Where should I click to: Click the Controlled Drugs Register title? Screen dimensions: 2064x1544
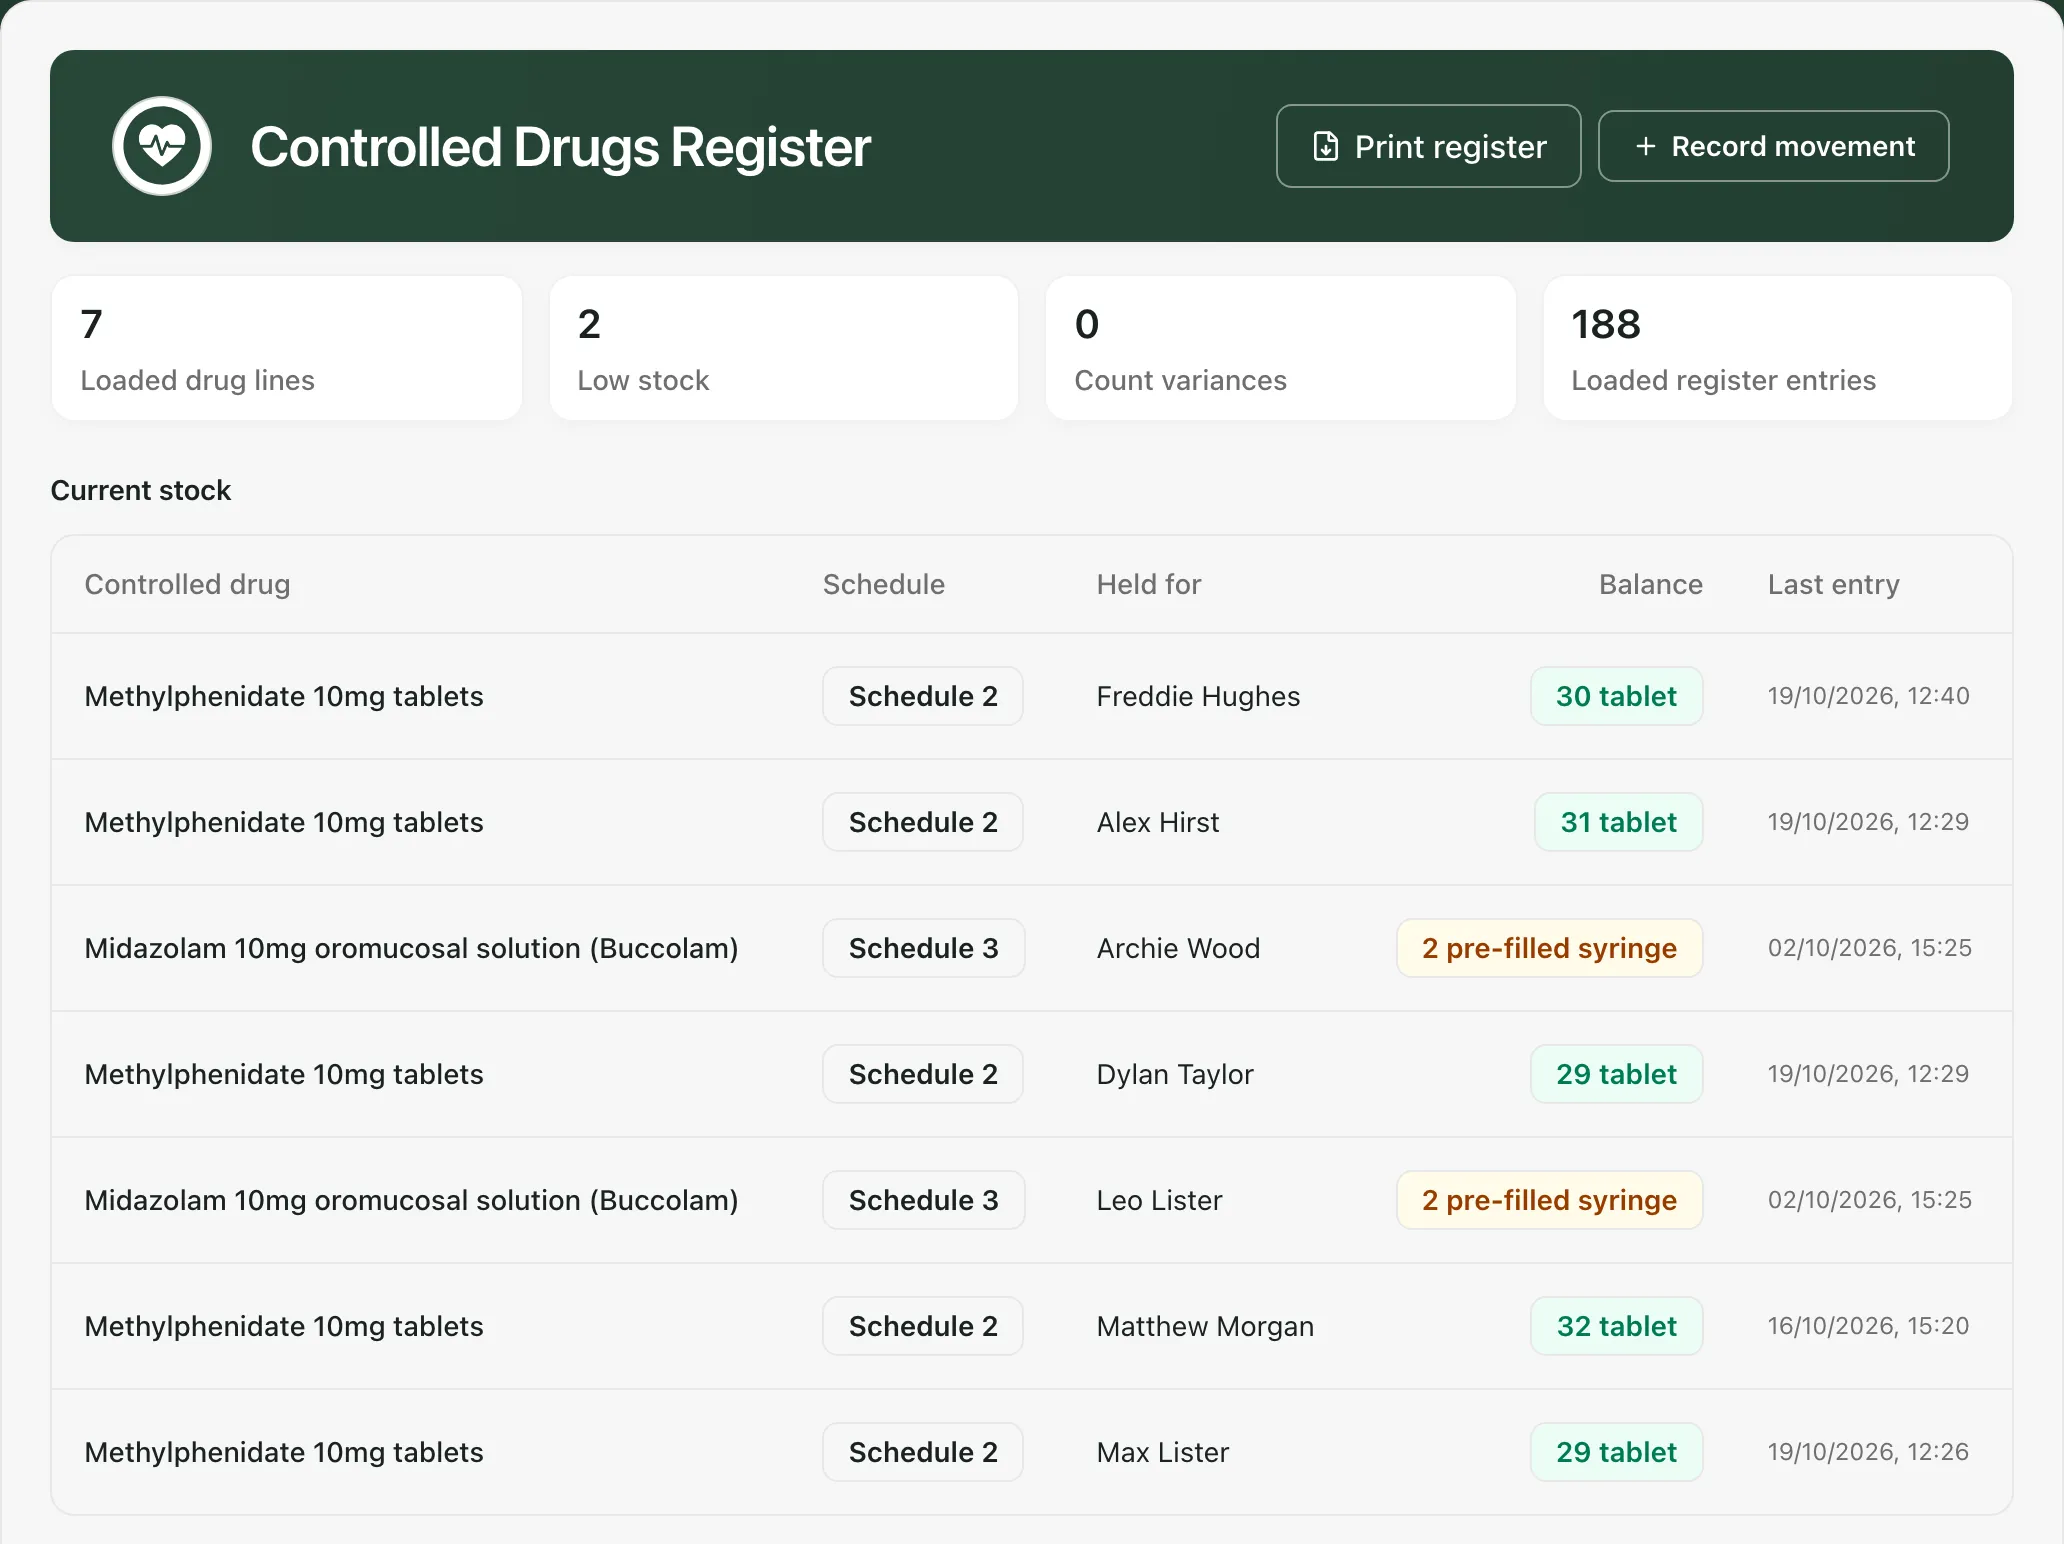(x=560, y=147)
